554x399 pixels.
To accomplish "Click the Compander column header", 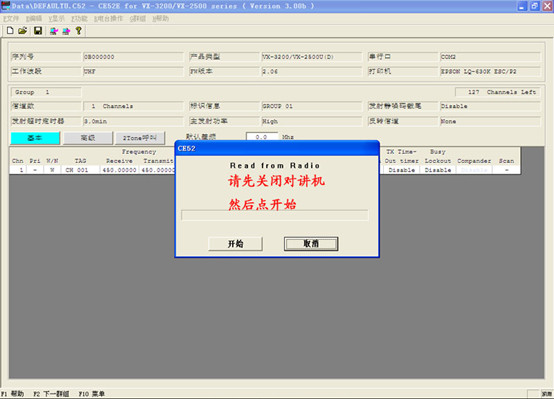I will 474,161.
